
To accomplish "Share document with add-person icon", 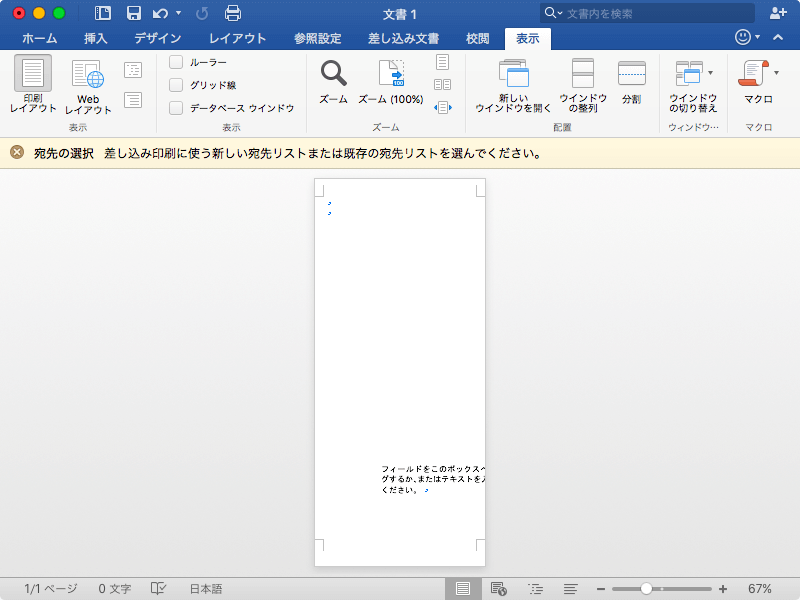I will [778, 13].
